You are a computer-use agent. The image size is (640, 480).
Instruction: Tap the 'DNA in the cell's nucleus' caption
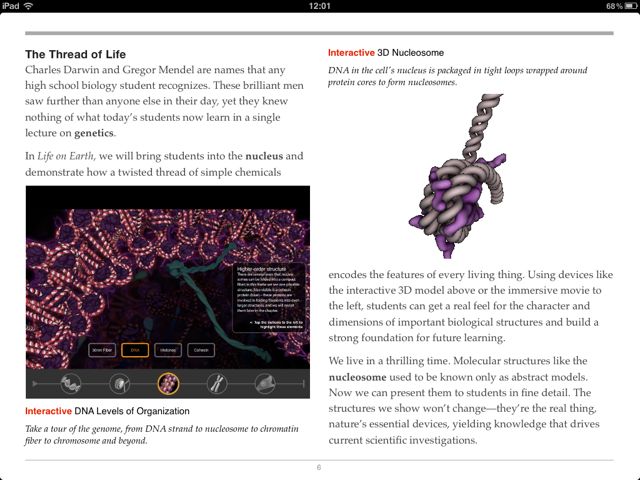pyautogui.click(x=458, y=76)
